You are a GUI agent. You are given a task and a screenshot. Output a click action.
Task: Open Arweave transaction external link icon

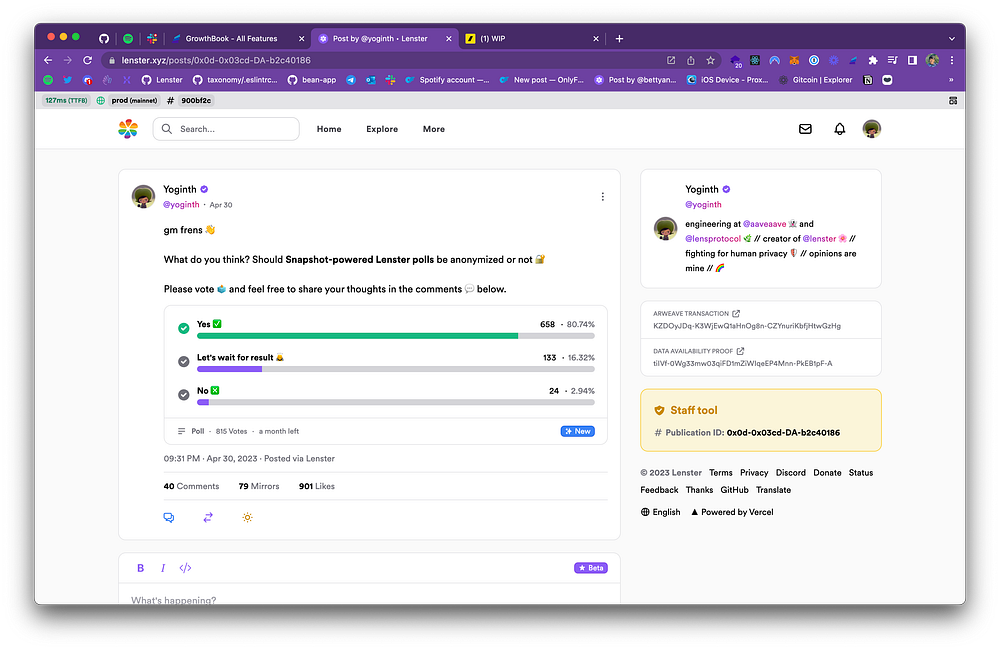pyautogui.click(x=736, y=313)
